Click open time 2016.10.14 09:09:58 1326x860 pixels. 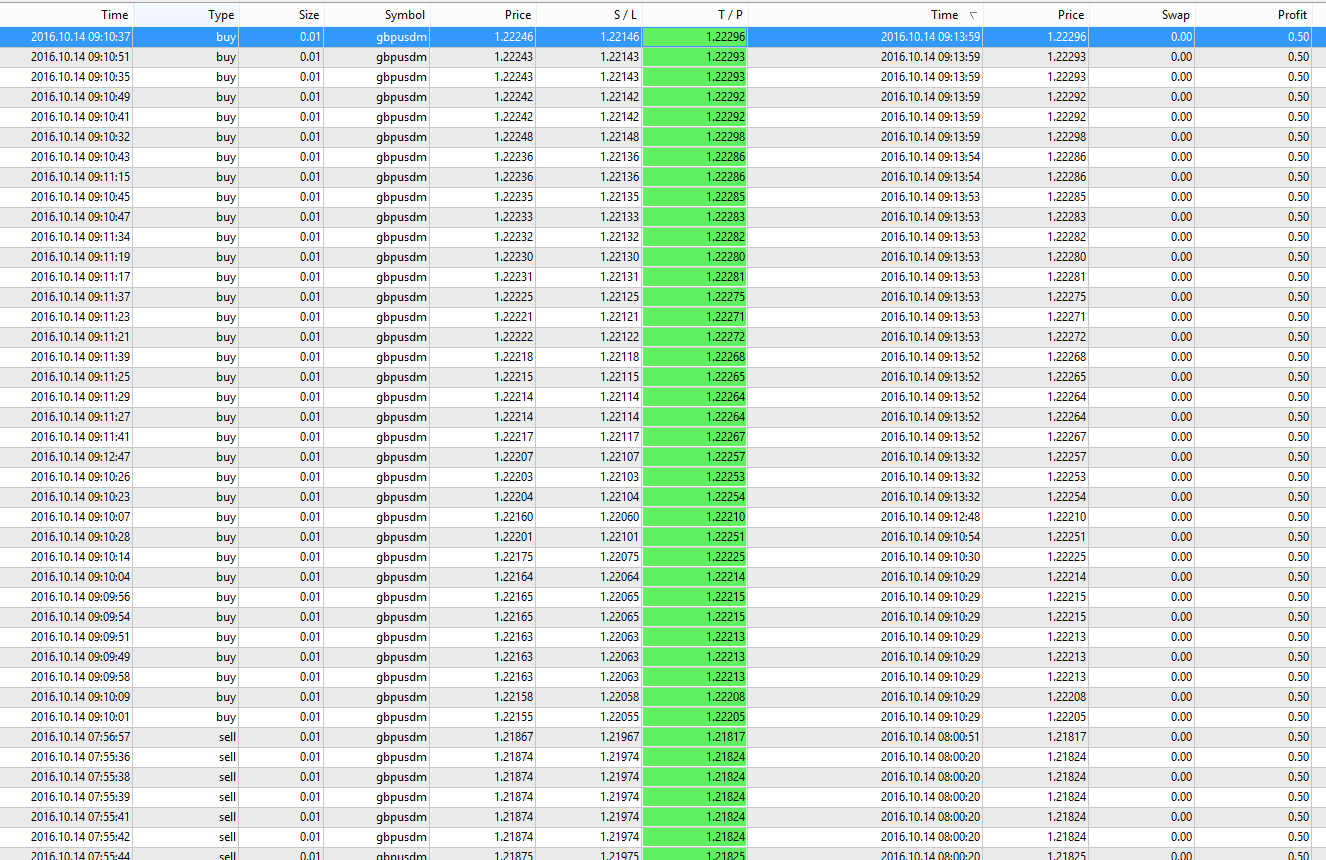(x=80, y=677)
